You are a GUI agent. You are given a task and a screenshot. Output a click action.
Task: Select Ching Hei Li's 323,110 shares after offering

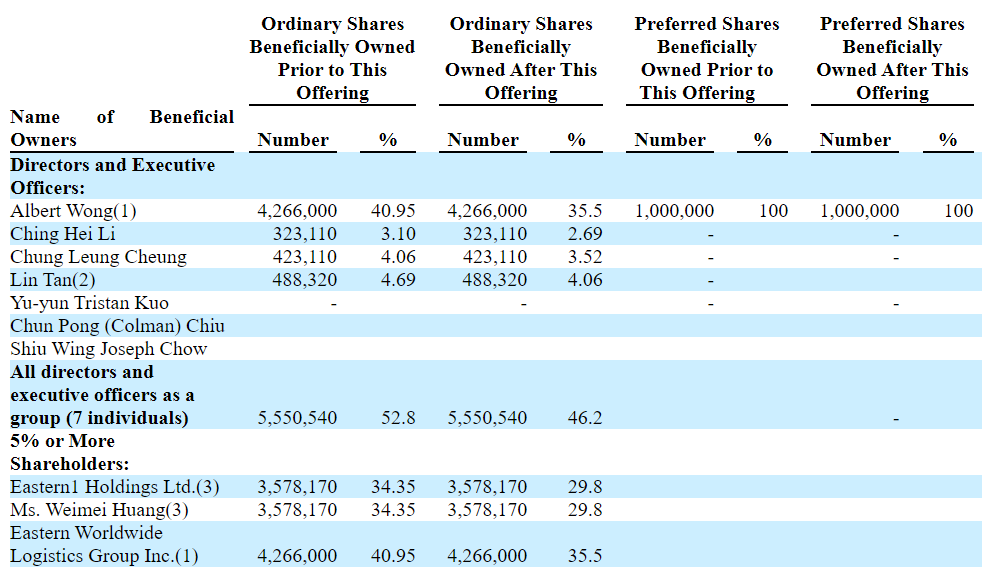click(x=495, y=234)
